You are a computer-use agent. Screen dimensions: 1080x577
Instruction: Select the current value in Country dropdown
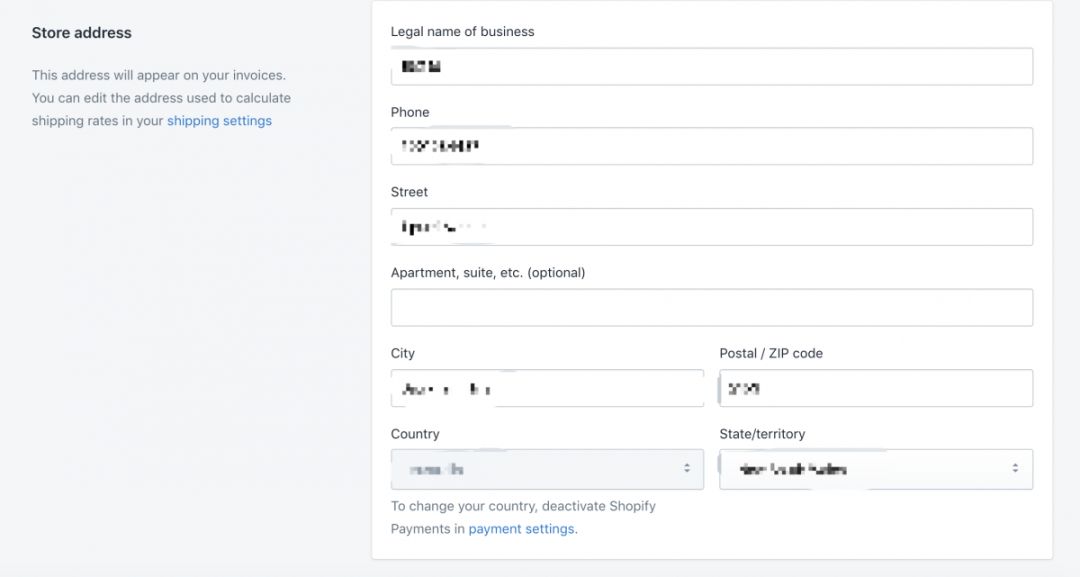[547, 468]
